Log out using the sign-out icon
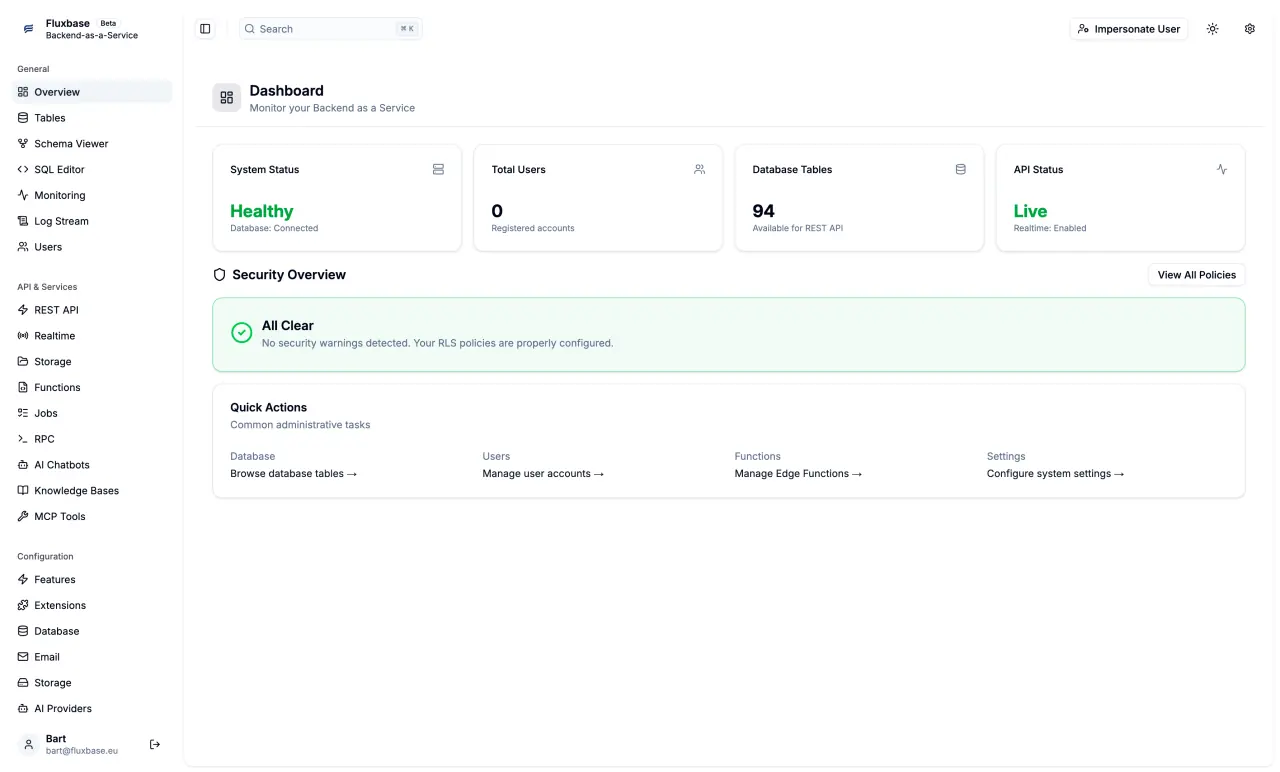This screenshot has width=1280, height=772. pos(154,744)
